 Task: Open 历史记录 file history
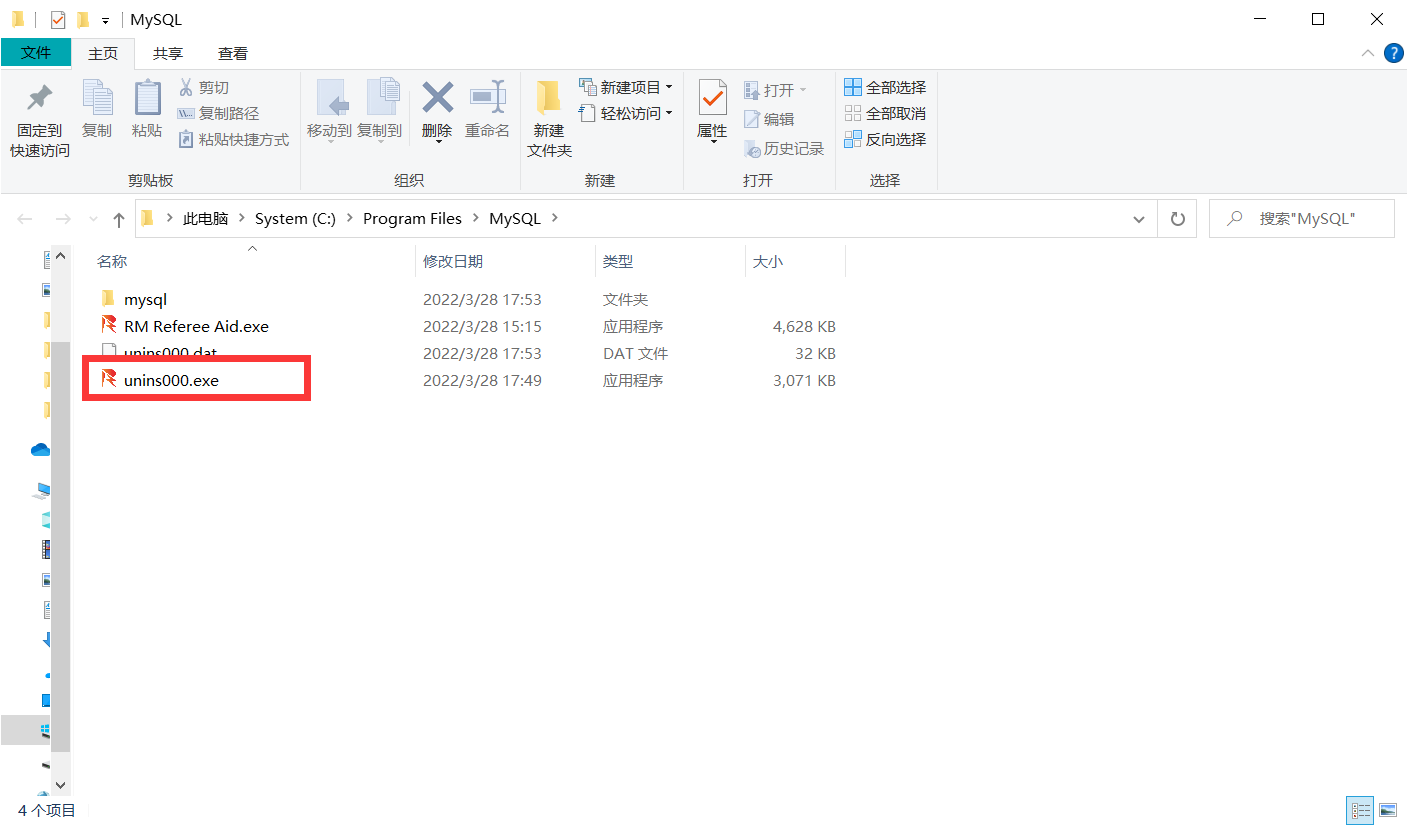point(784,149)
